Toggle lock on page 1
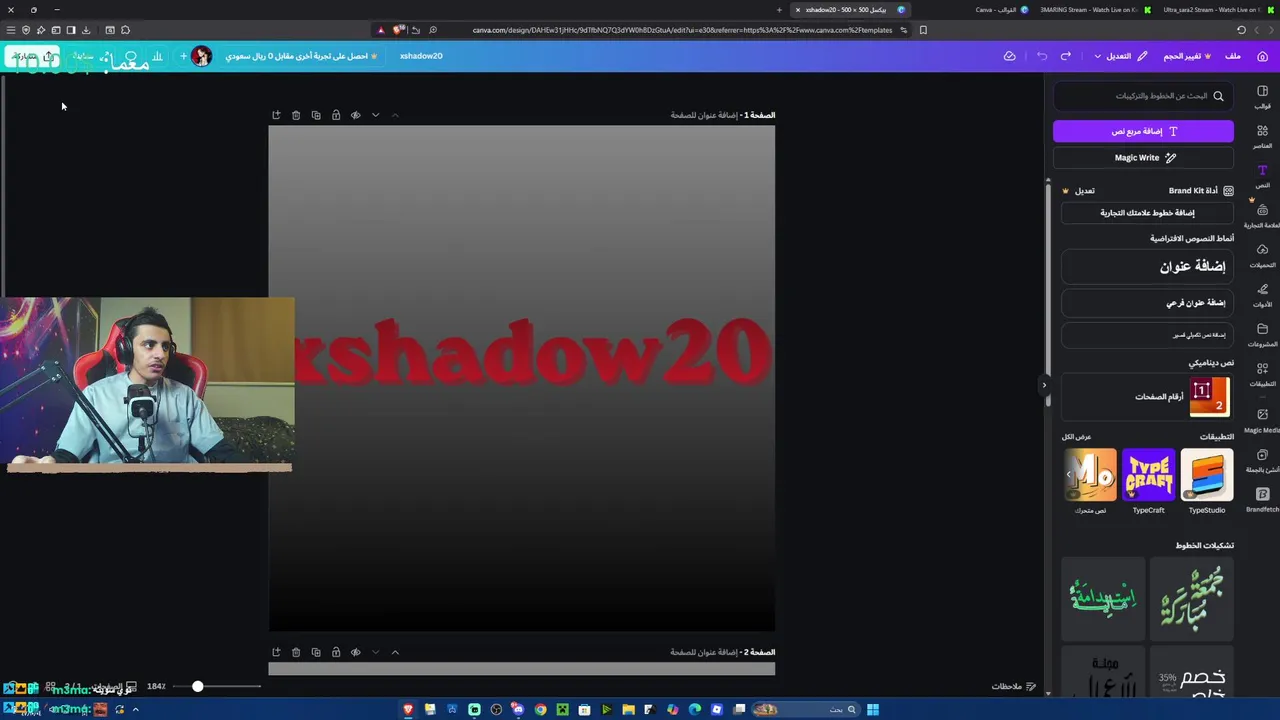This screenshot has height=720, width=1280. click(336, 115)
